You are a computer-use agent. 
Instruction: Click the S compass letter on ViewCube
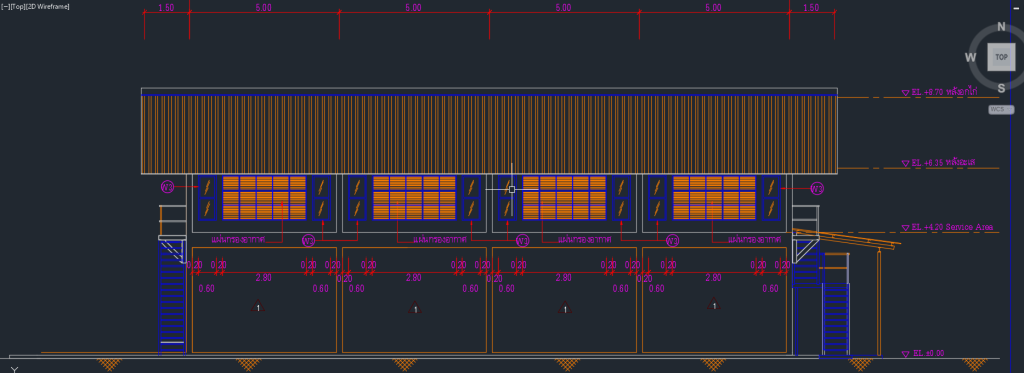coord(1002,88)
